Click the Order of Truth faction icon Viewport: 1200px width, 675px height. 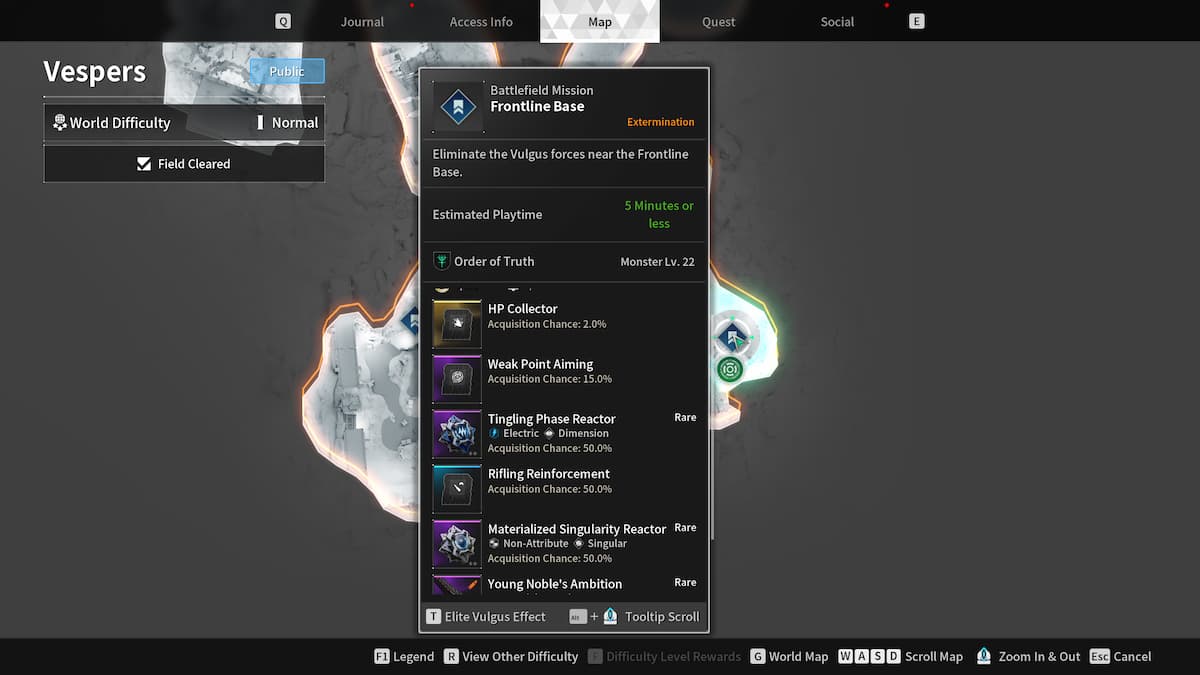point(441,261)
